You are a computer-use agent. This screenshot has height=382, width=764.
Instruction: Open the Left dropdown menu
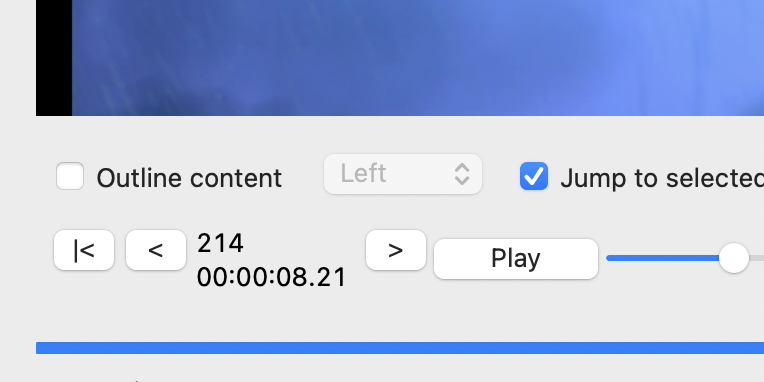pos(403,174)
